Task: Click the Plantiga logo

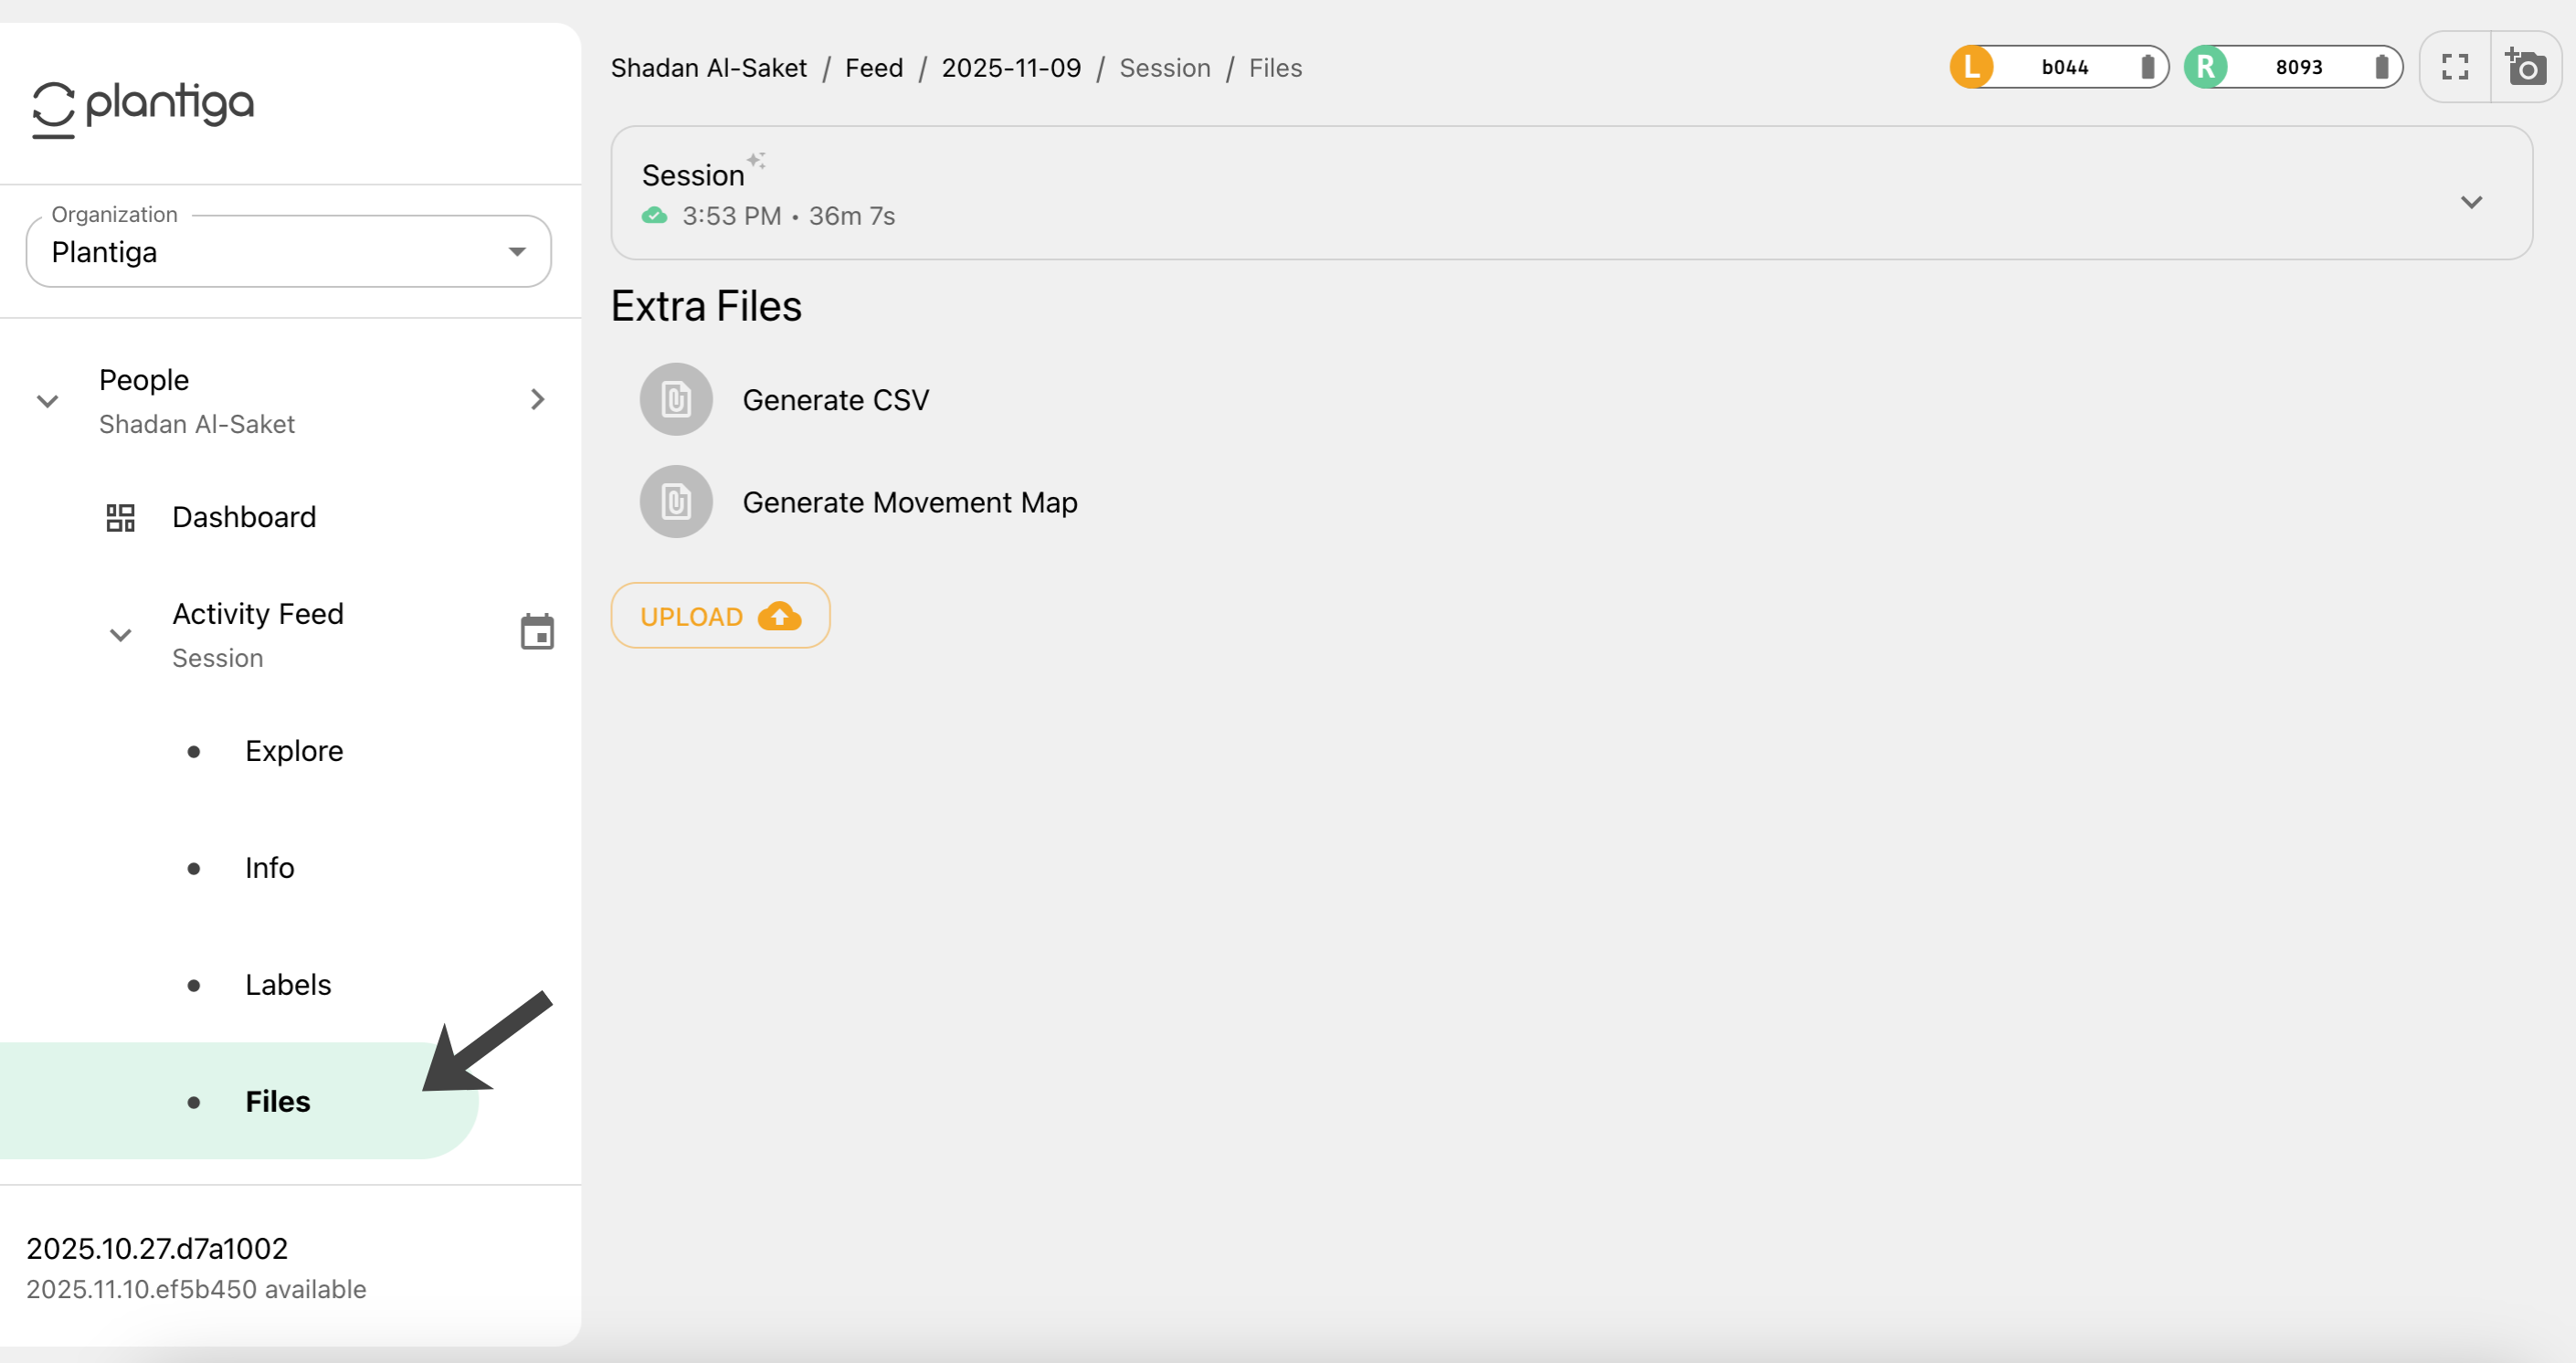Action: 143,106
